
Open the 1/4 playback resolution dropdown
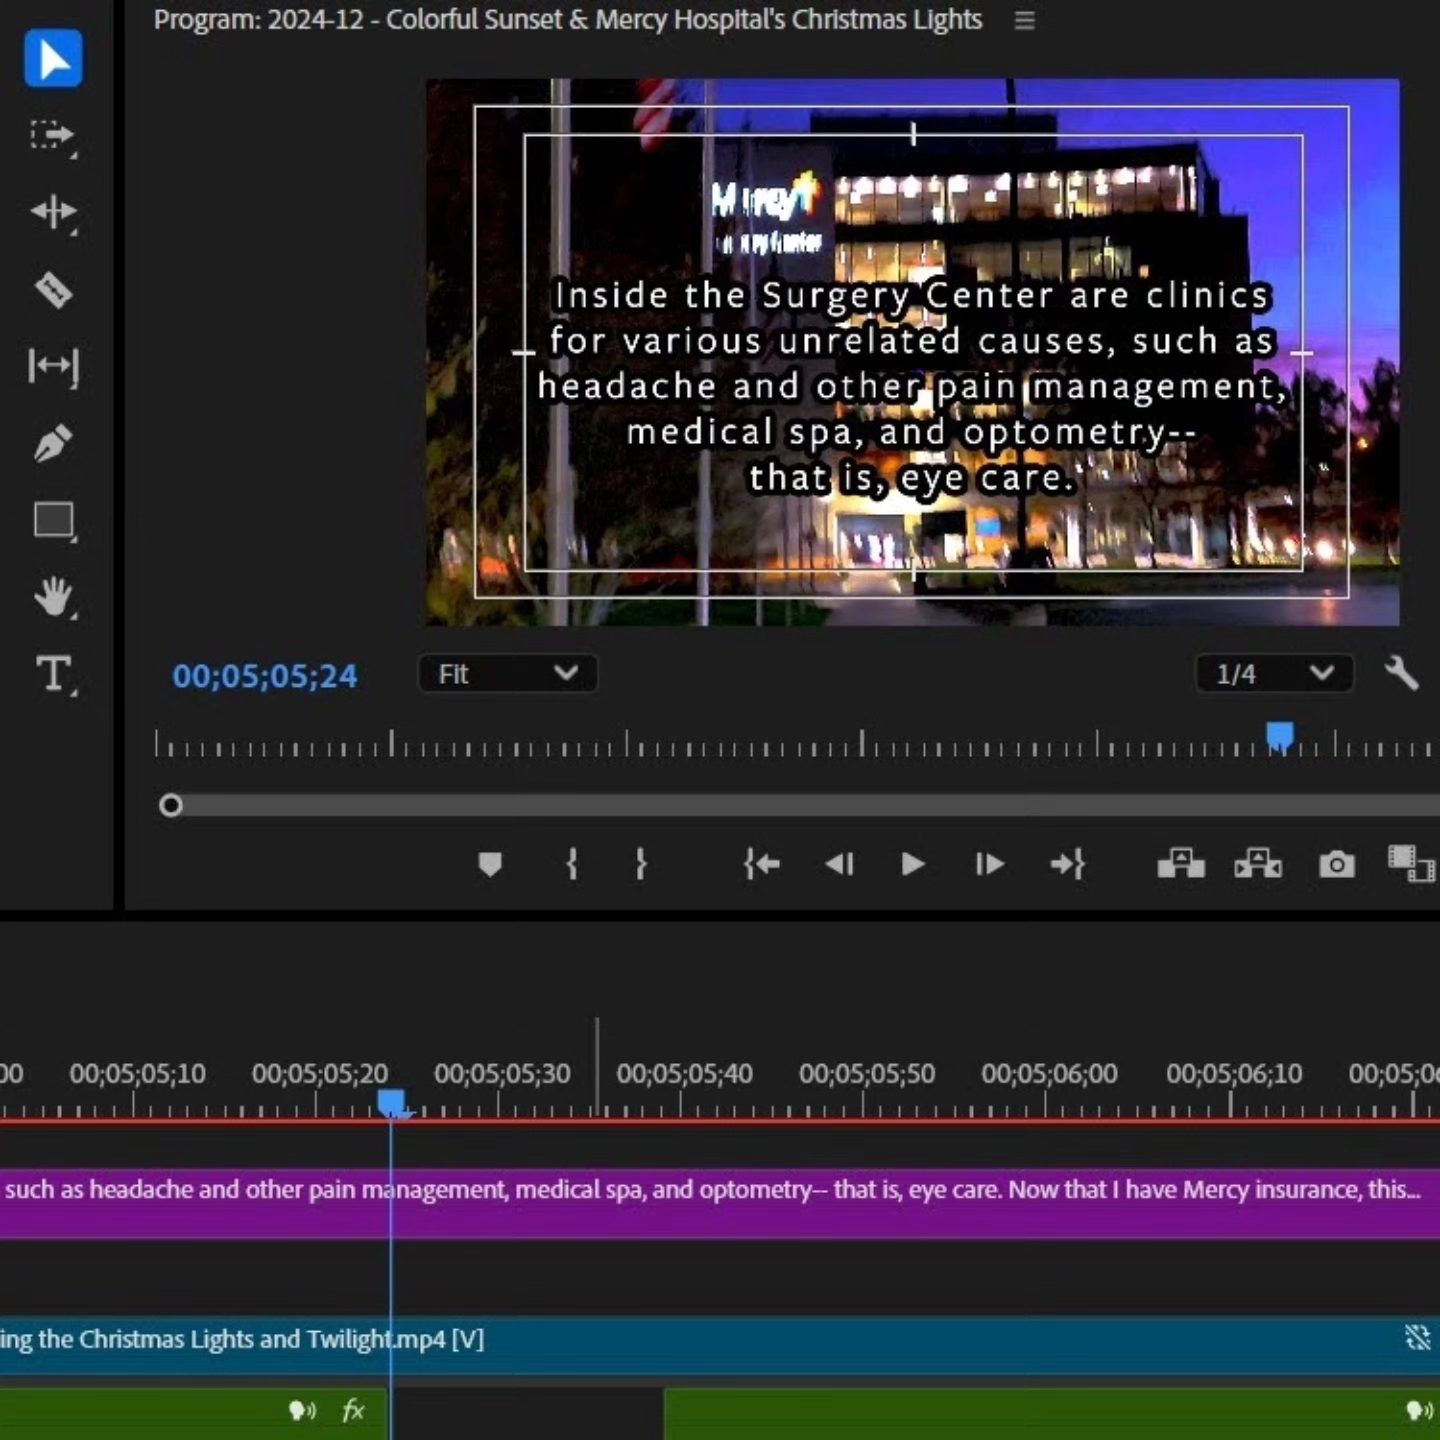1274,674
